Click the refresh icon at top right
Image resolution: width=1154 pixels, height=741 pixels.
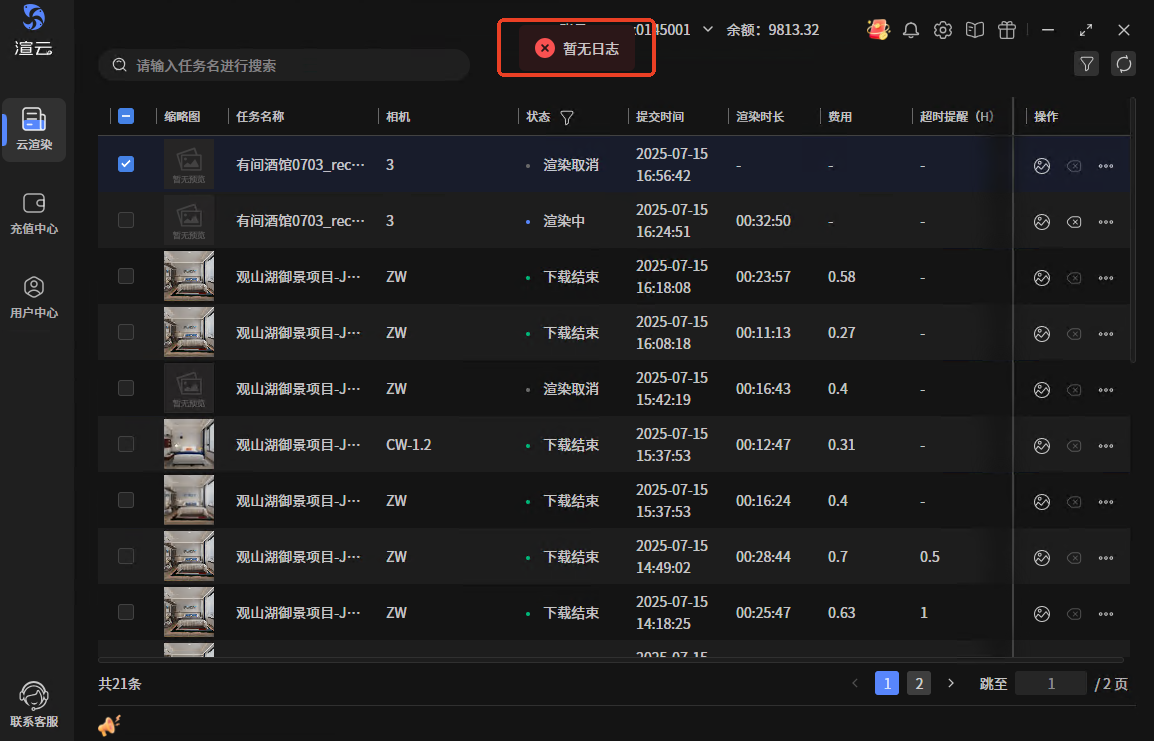click(x=1123, y=64)
